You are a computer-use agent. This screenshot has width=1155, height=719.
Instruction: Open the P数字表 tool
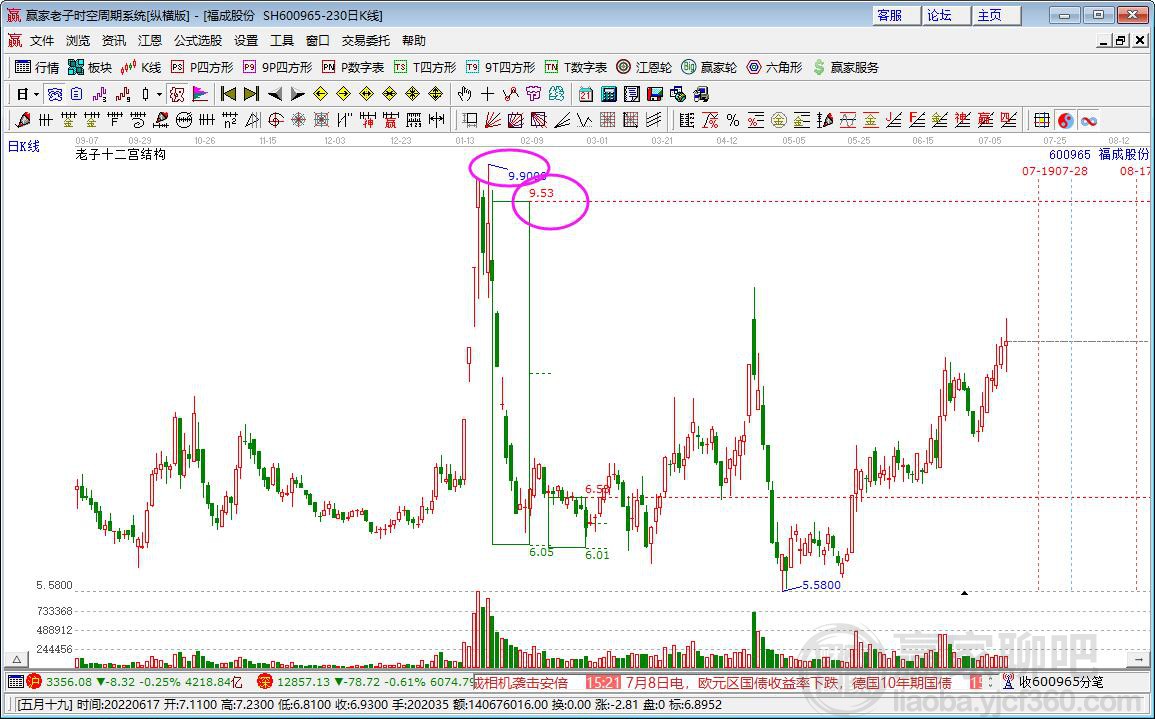(x=353, y=68)
